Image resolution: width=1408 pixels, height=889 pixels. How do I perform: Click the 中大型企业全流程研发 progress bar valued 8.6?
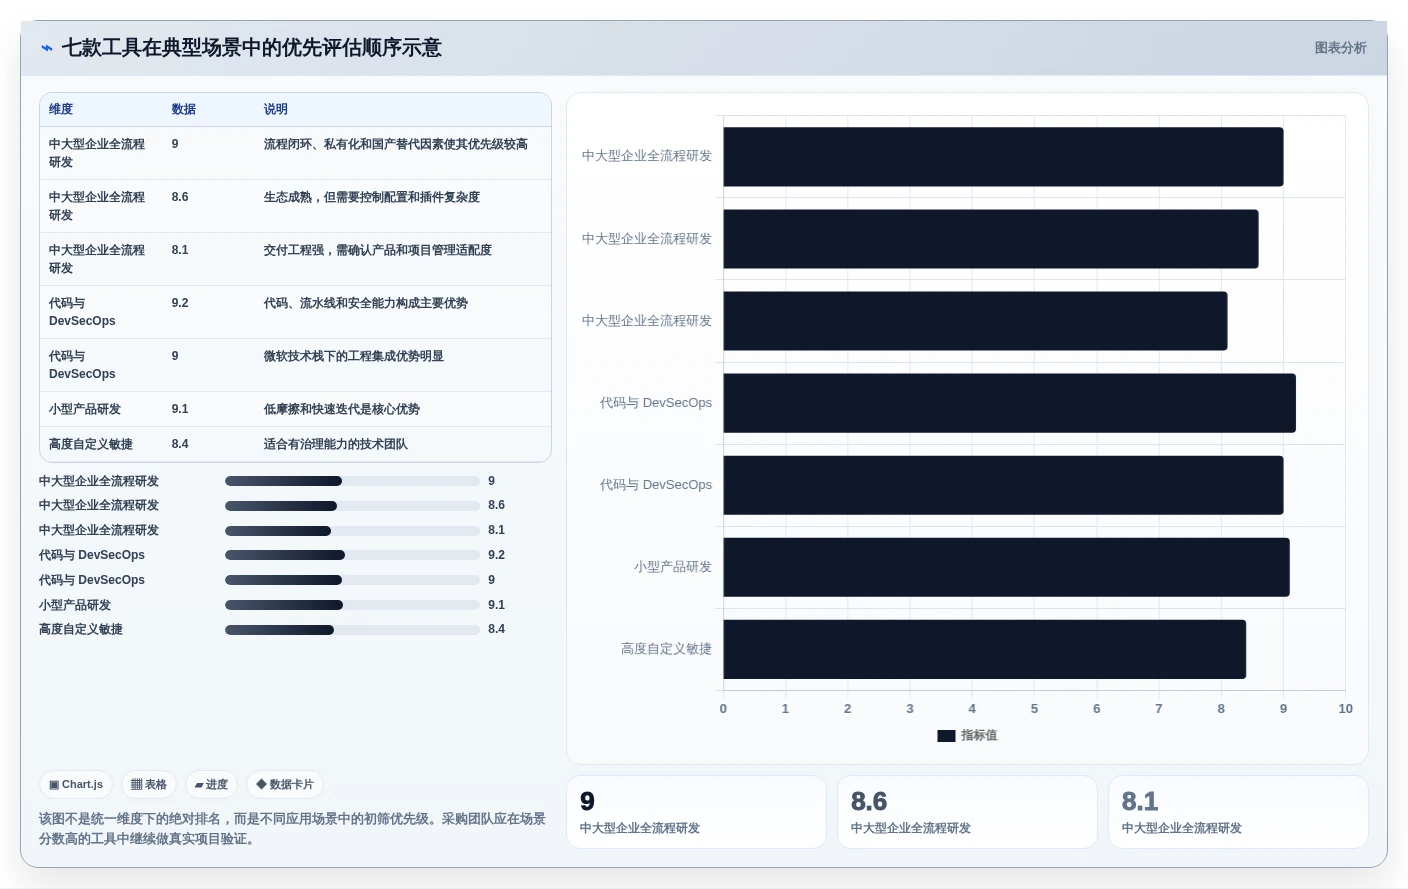[352, 506]
